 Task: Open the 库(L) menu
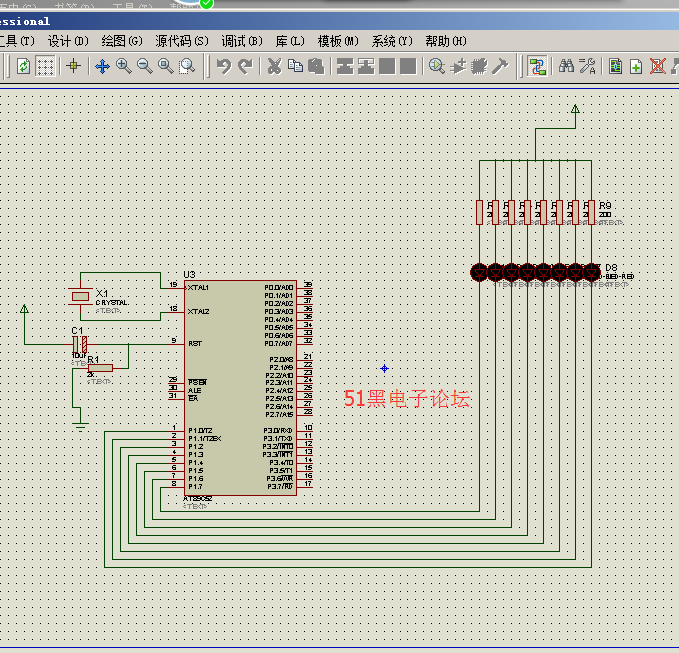tap(290, 41)
